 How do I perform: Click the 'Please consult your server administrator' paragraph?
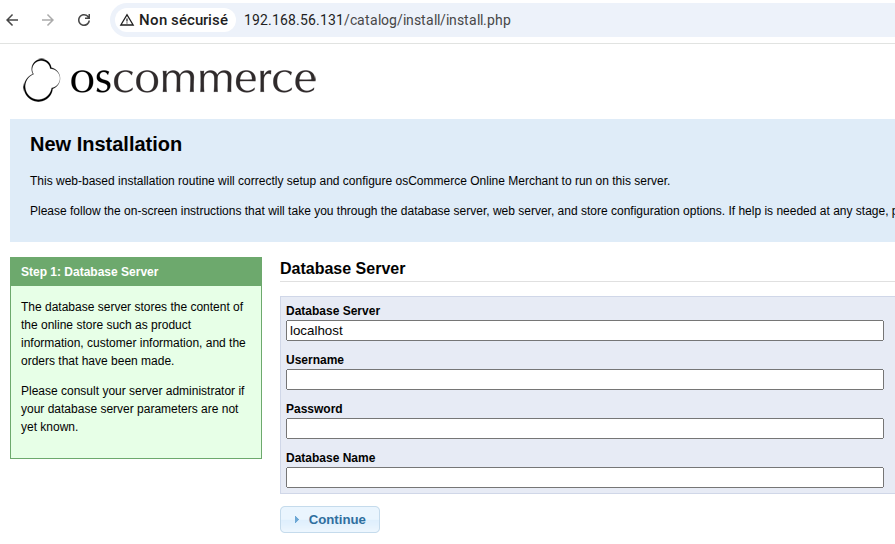[x=132, y=409]
